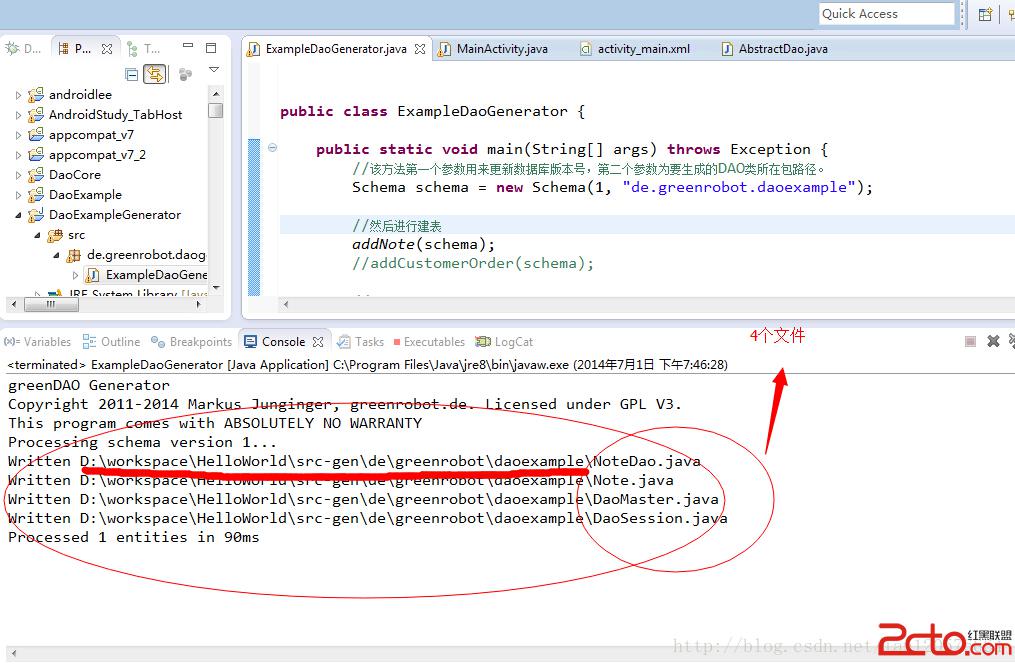Click in the Quick Access field
The width and height of the screenshot is (1015, 666).
(x=886, y=14)
